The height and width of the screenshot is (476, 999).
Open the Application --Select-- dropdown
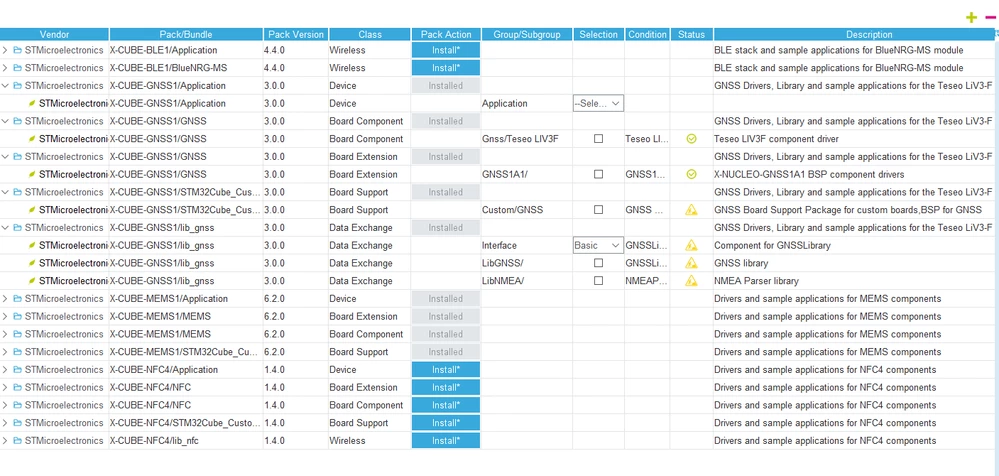click(598, 103)
